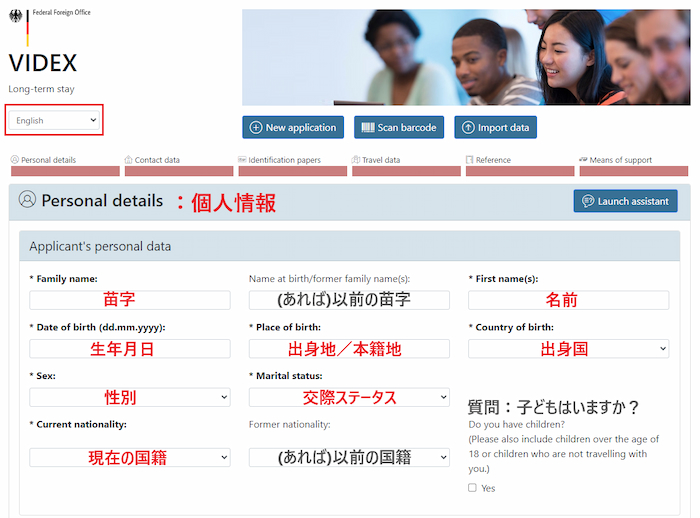
Task: Click the German federal eagle logo
Action: click(15, 16)
